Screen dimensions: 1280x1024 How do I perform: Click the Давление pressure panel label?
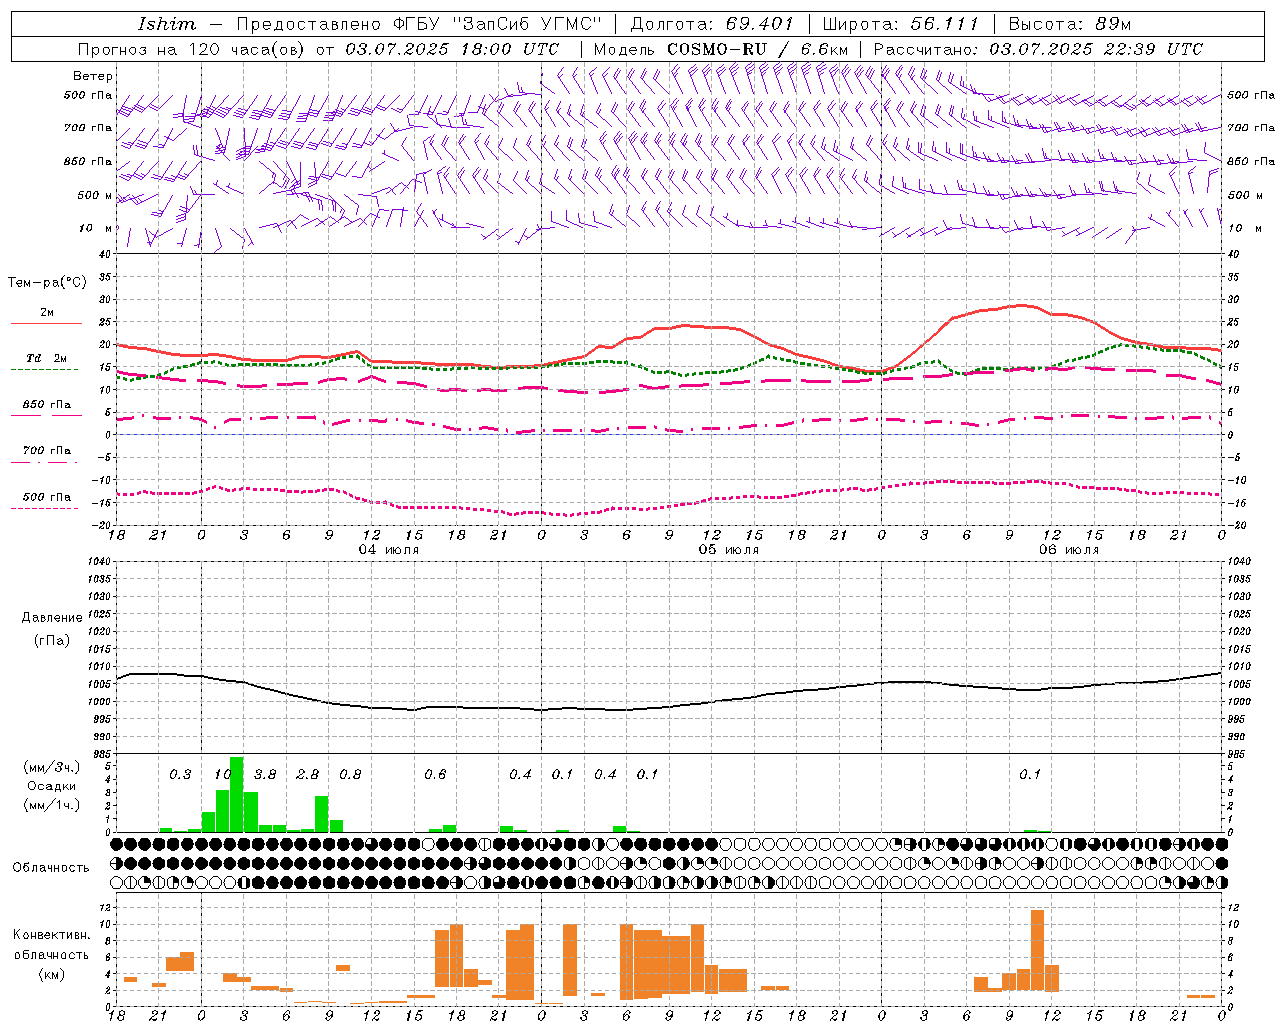coord(52,618)
